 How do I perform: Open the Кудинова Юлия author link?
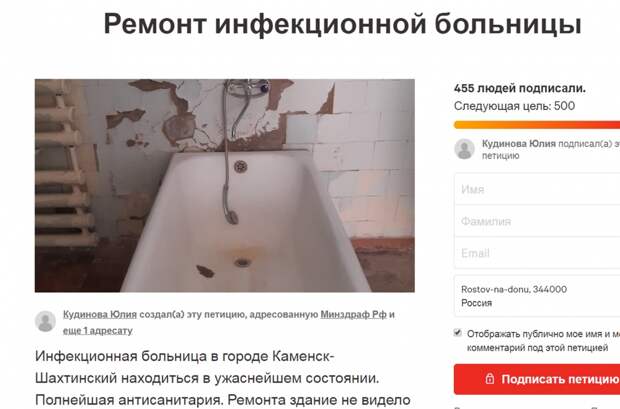[100, 314]
